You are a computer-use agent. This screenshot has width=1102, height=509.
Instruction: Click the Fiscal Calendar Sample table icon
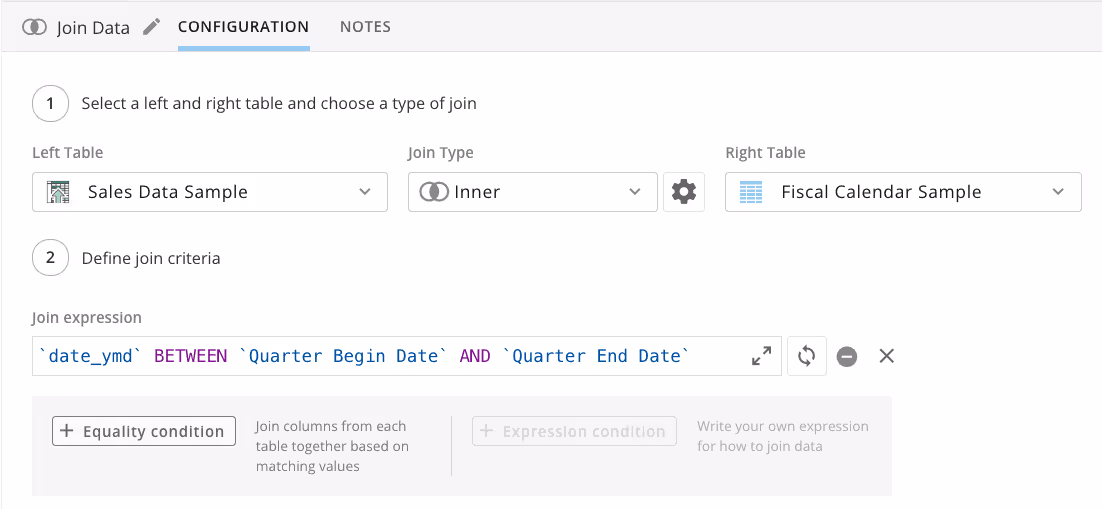[751, 192]
